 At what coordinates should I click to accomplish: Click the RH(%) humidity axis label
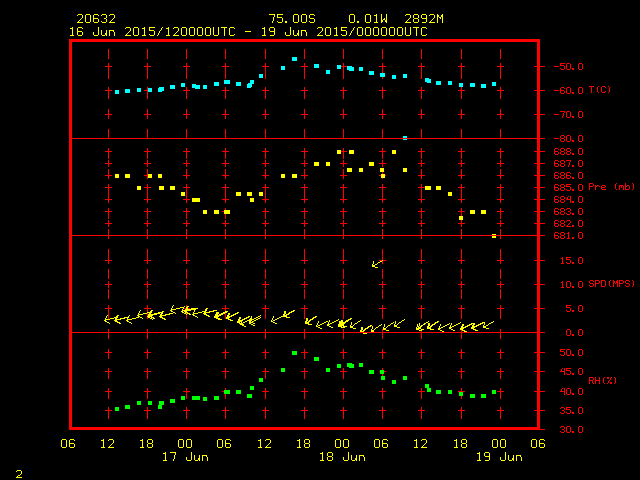click(x=602, y=380)
